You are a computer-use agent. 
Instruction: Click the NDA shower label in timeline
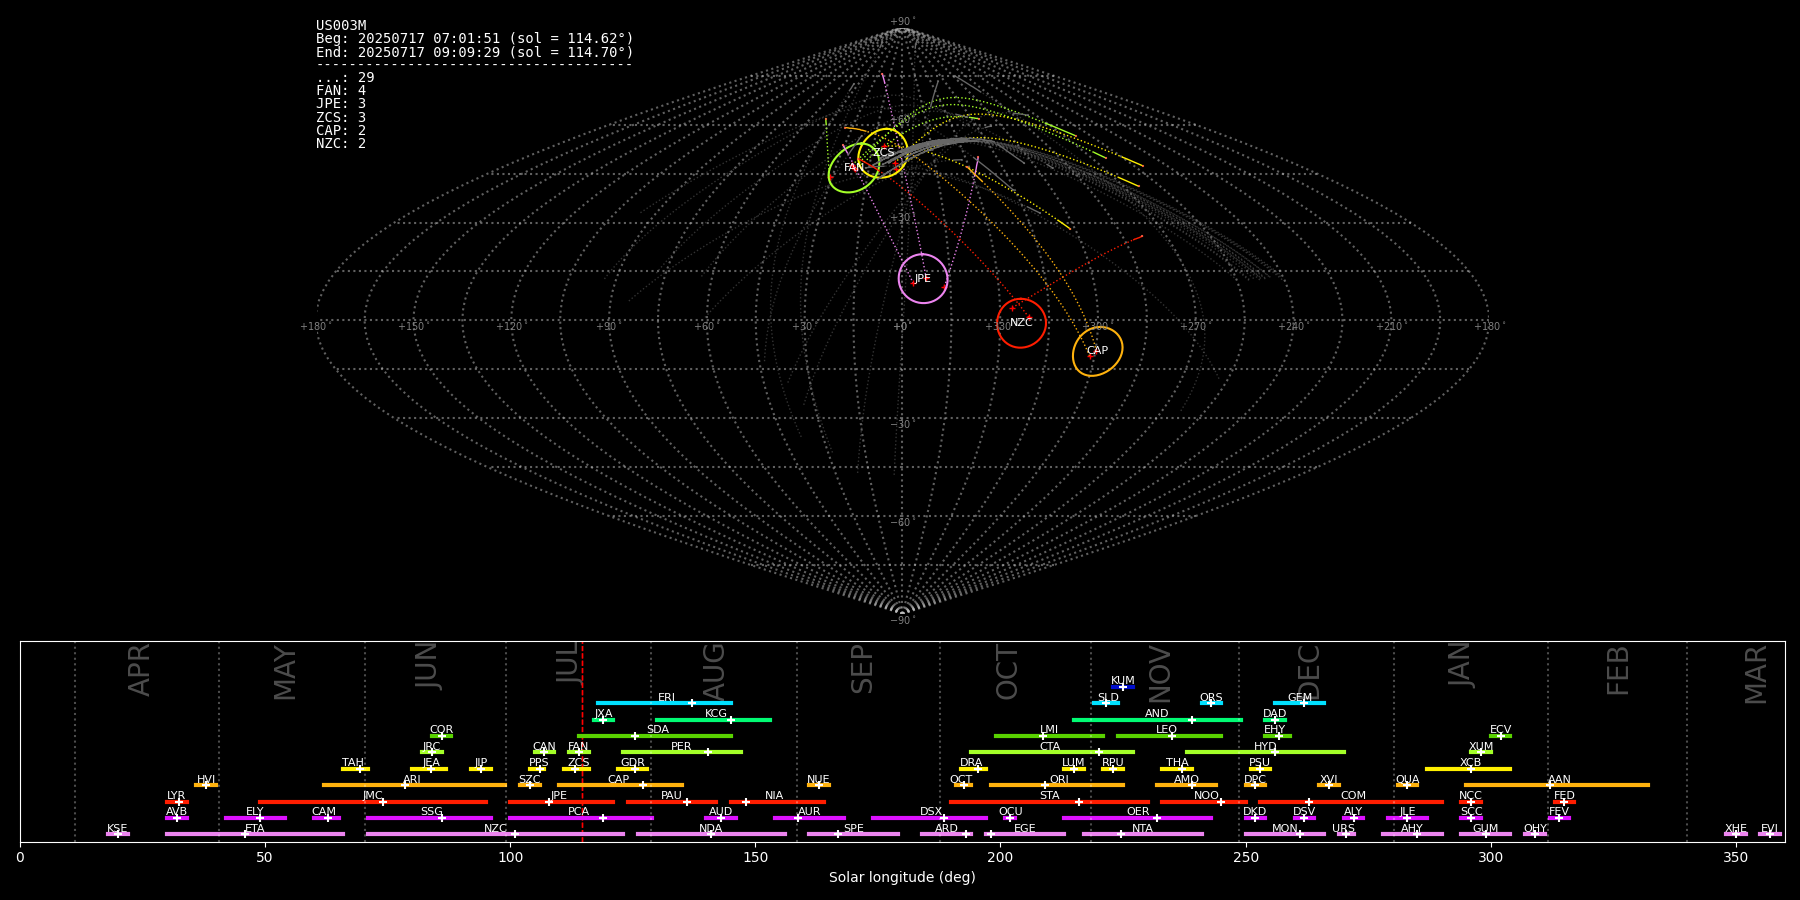711,829
